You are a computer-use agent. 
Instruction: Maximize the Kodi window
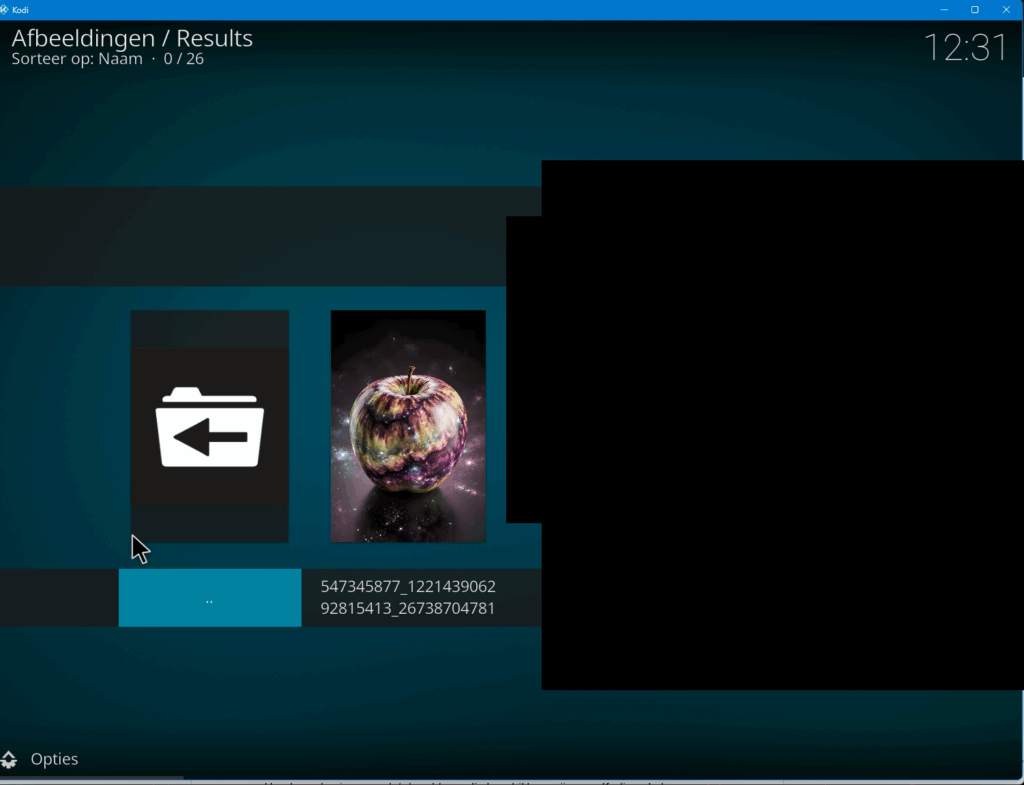[975, 9]
